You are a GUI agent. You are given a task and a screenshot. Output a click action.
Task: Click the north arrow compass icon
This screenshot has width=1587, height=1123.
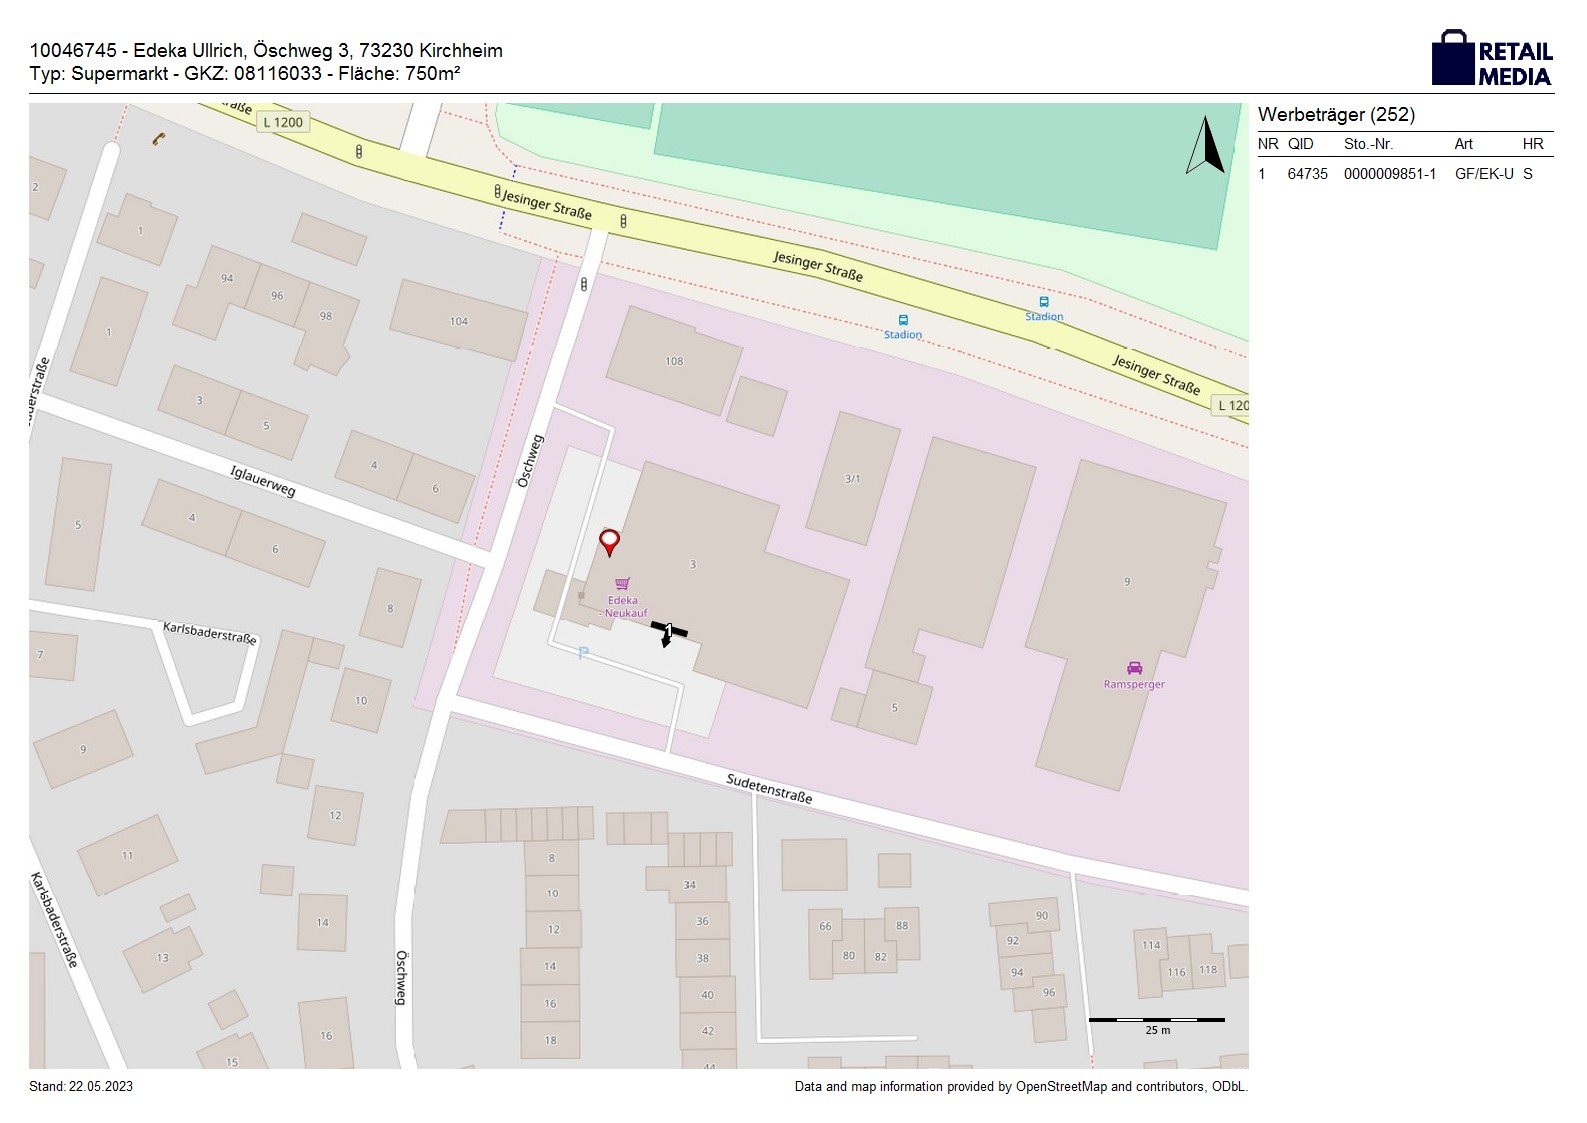pos(1206,146)
